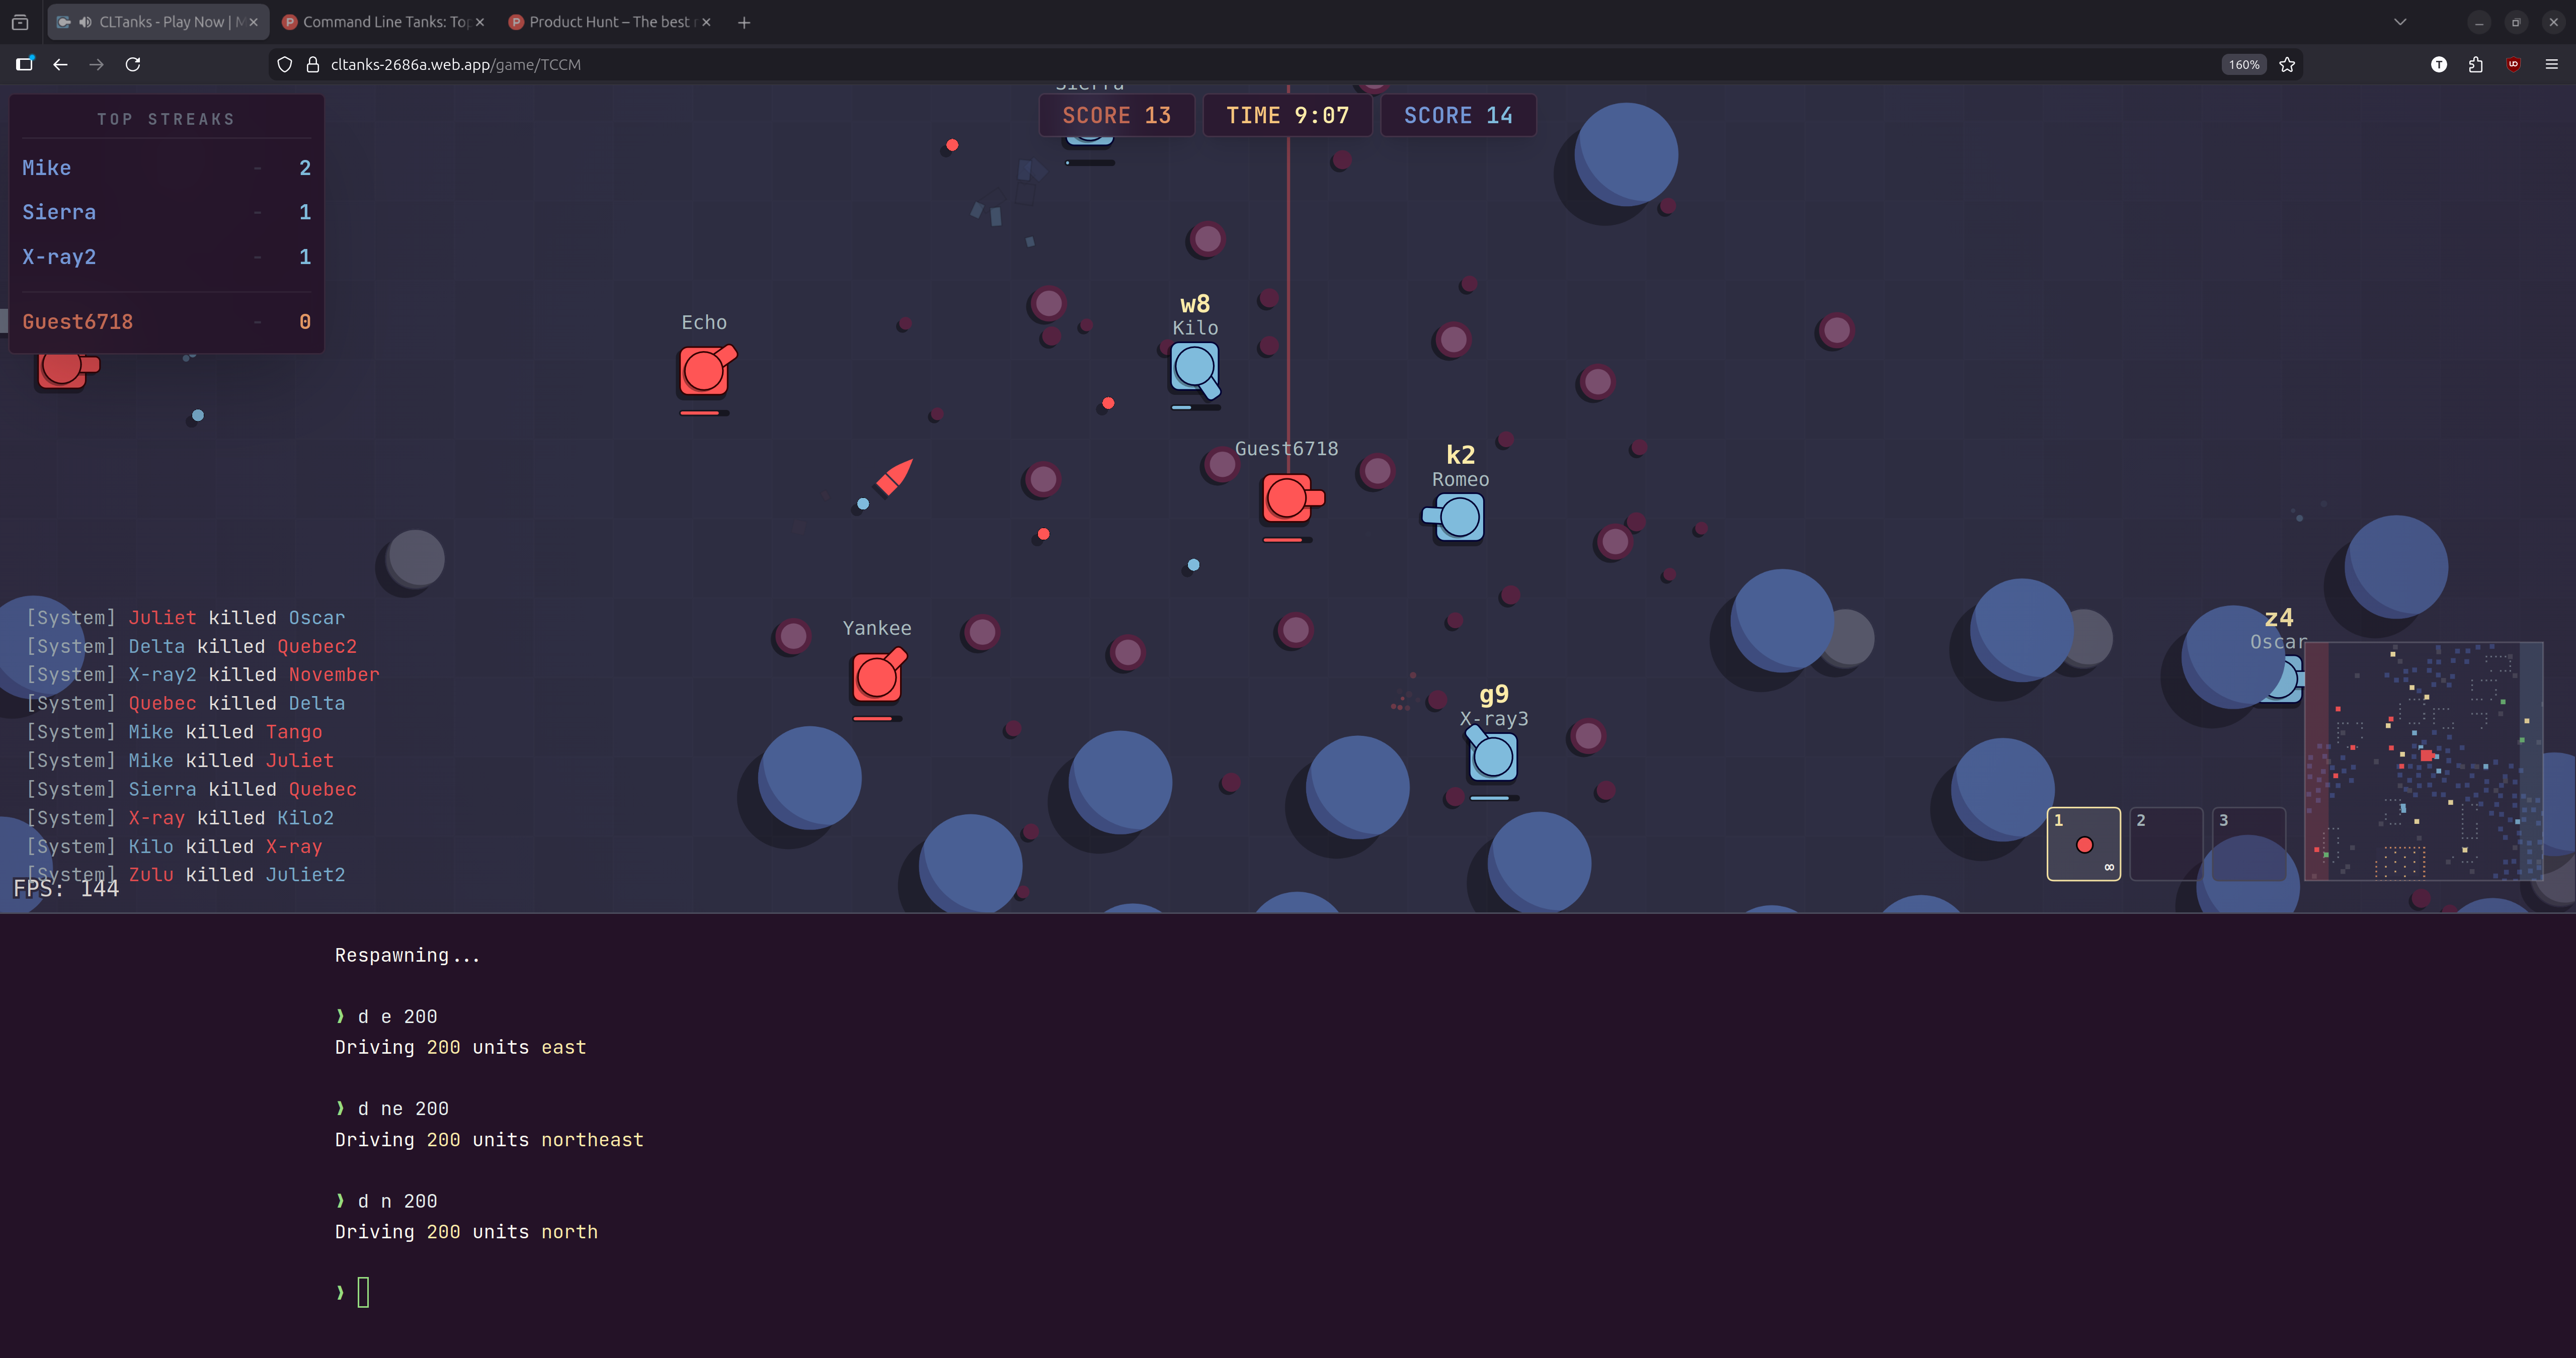
Task: Click the tracking-protection shield in address bar
Action: click(284, 64)
